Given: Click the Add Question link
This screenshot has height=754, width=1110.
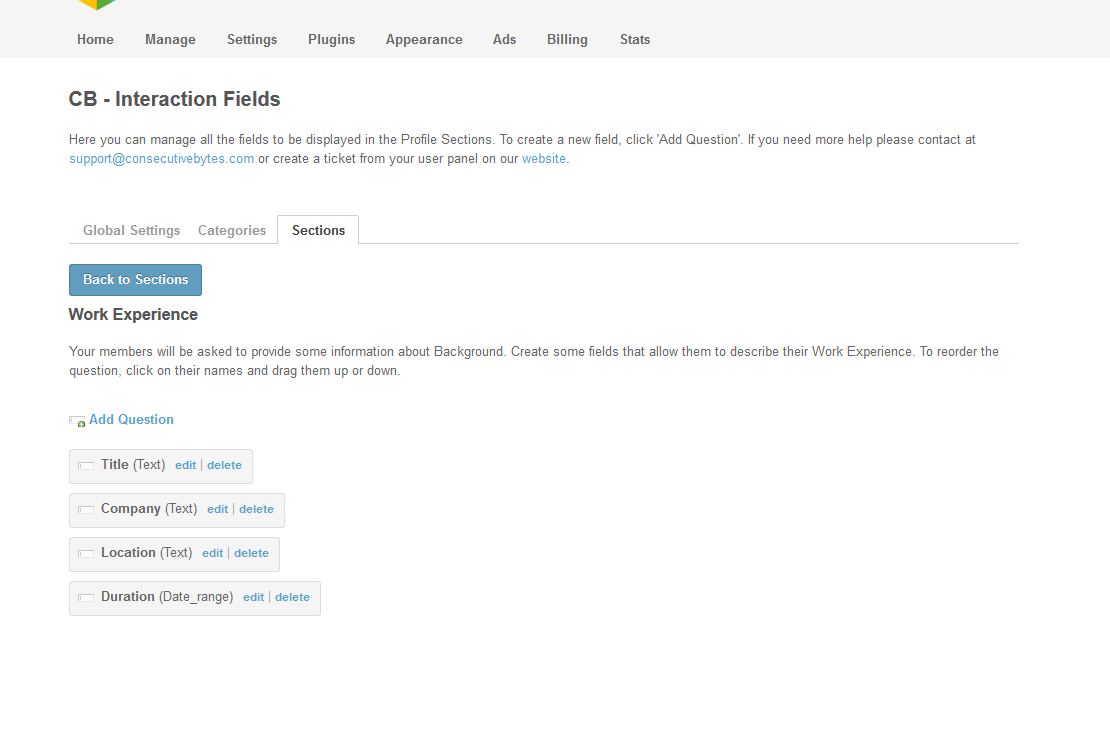Looking at the screenshot, I should [x=131, y=420].
